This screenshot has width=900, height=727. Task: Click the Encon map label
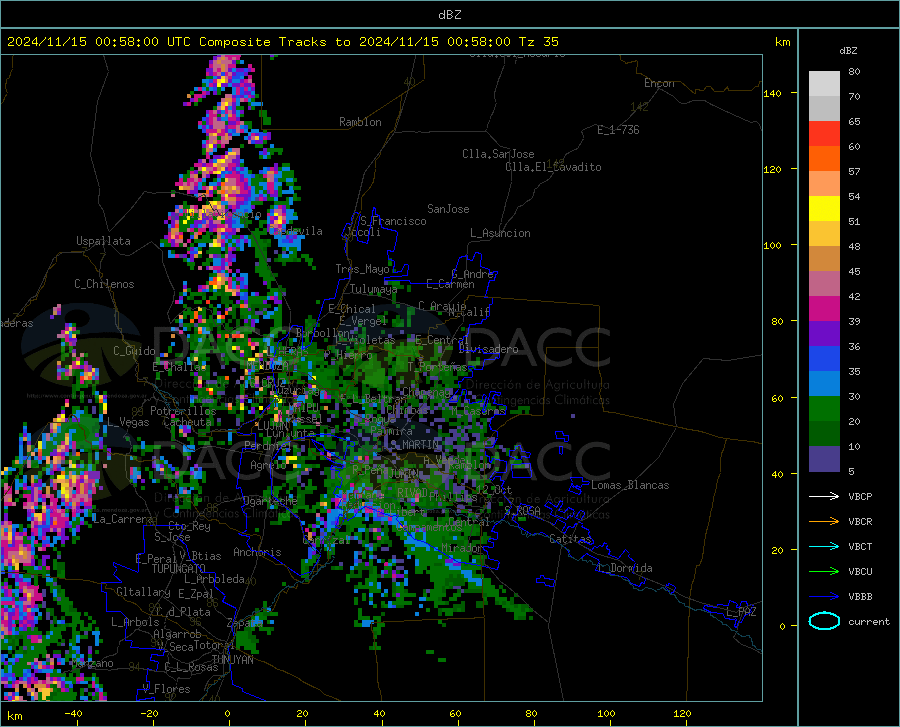pyautogui.click(x=659, y=83)
